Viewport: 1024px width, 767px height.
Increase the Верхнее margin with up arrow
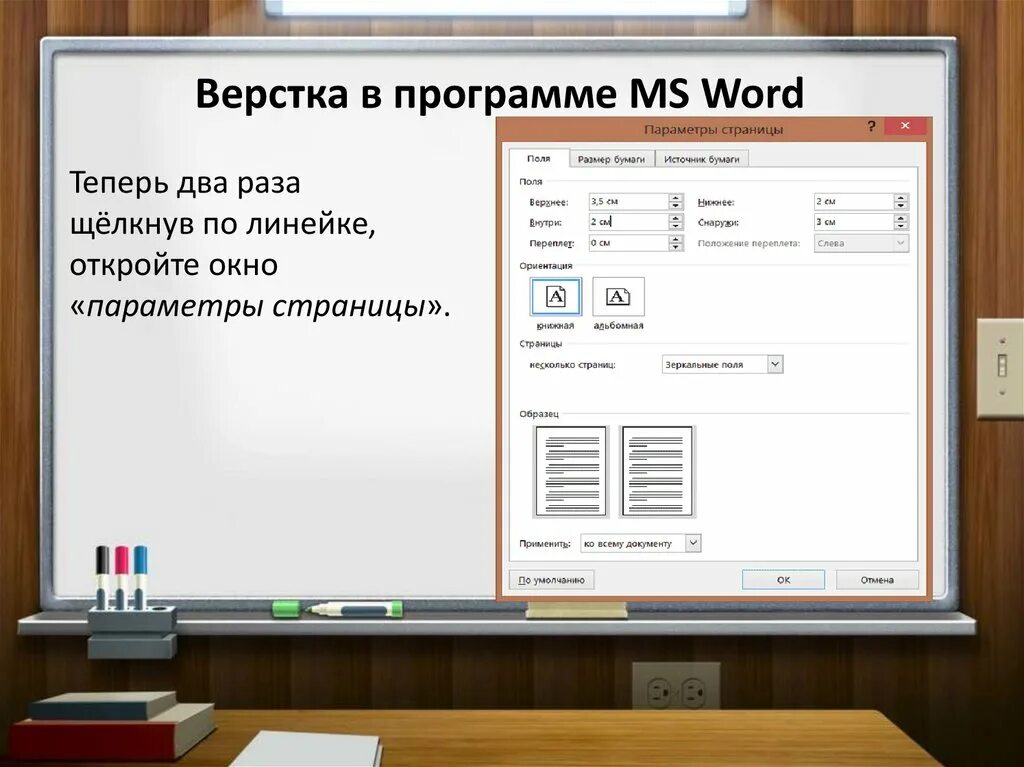tap(676, 197)
